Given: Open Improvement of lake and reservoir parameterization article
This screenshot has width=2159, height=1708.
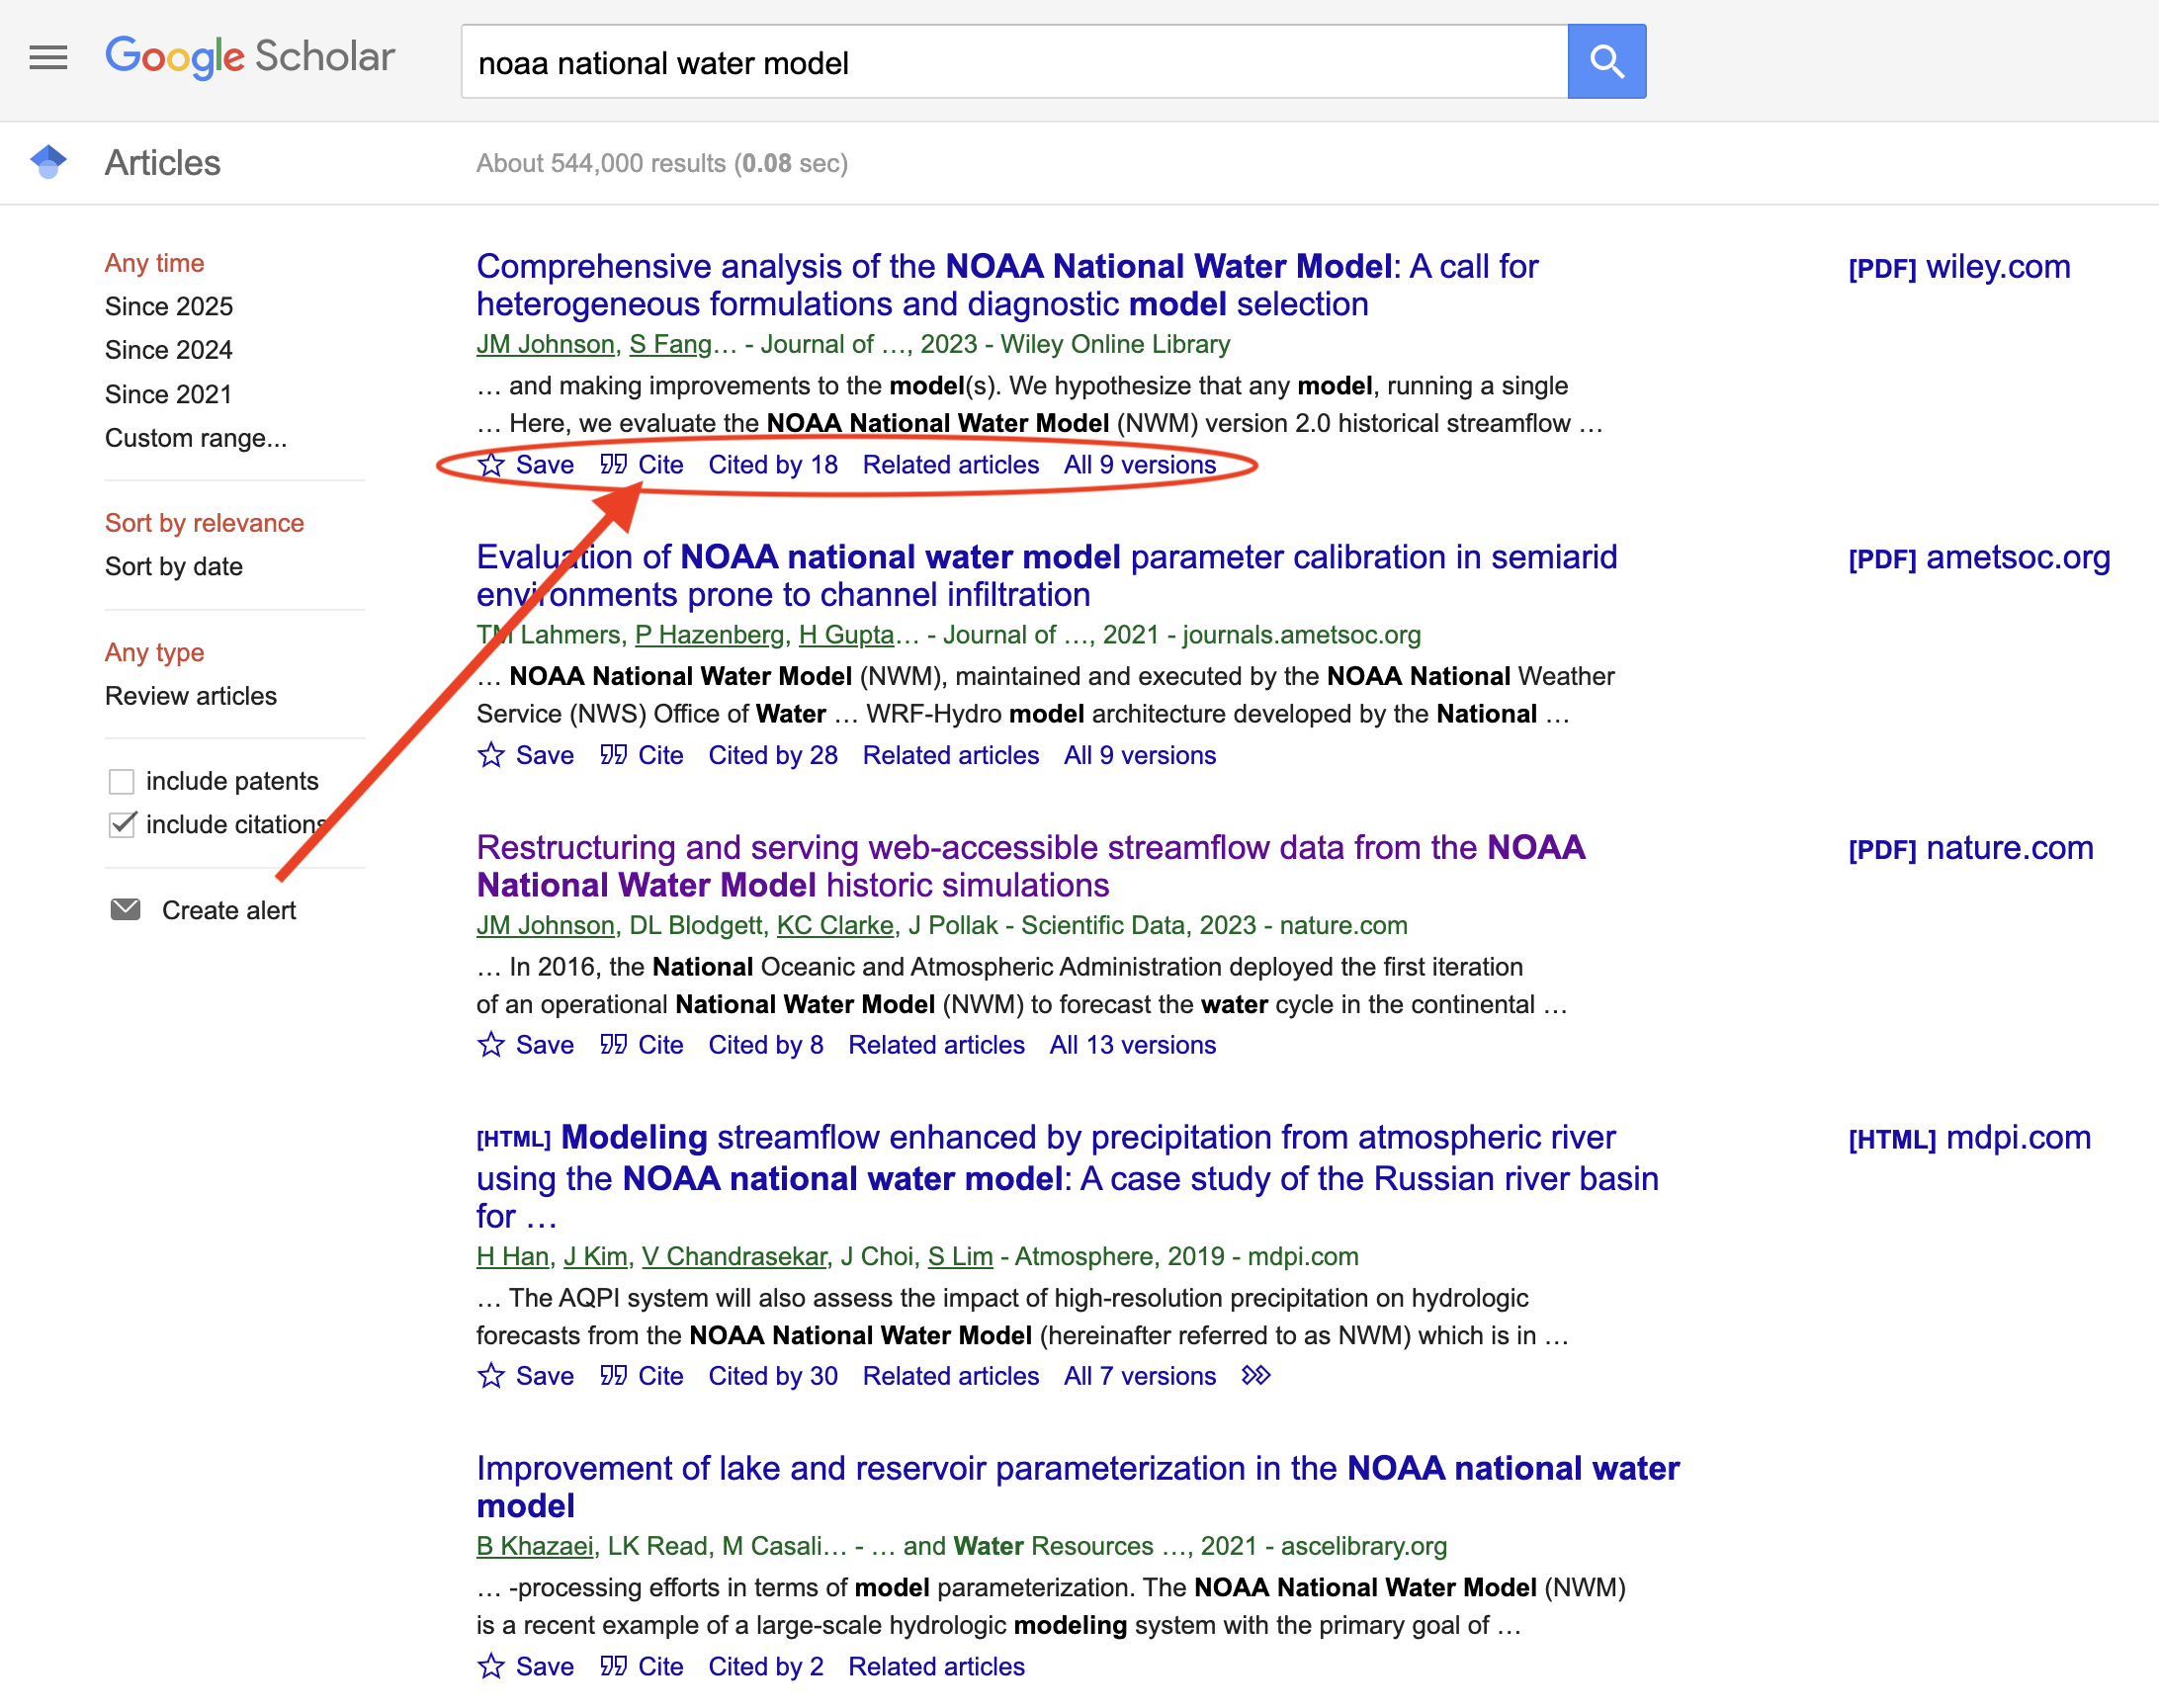Looking at the screenshot, I should tap(1078, 1487).
